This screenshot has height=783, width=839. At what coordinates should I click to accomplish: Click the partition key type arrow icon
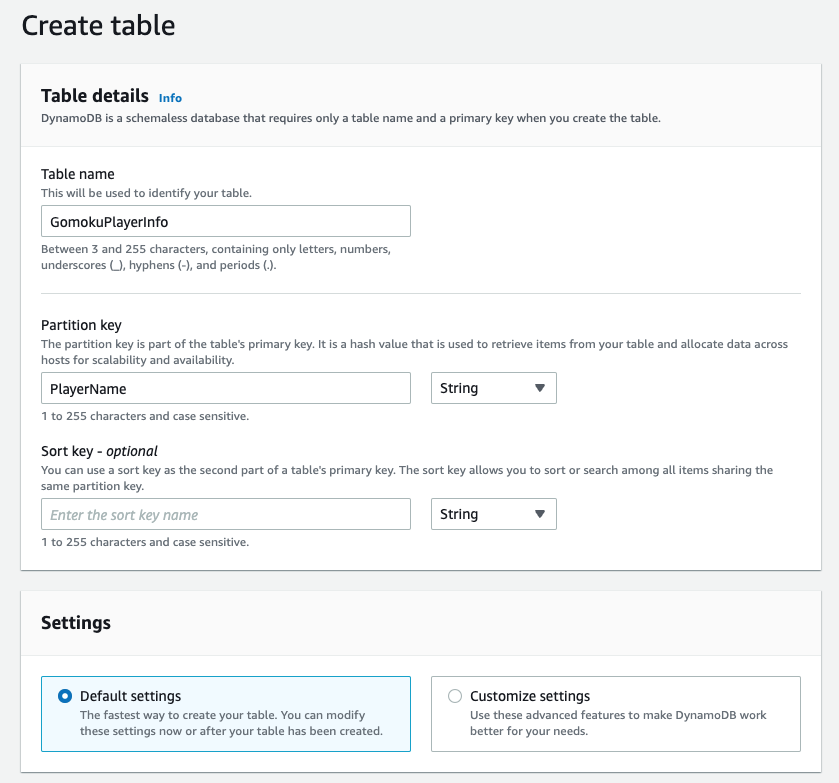point(540,388)
